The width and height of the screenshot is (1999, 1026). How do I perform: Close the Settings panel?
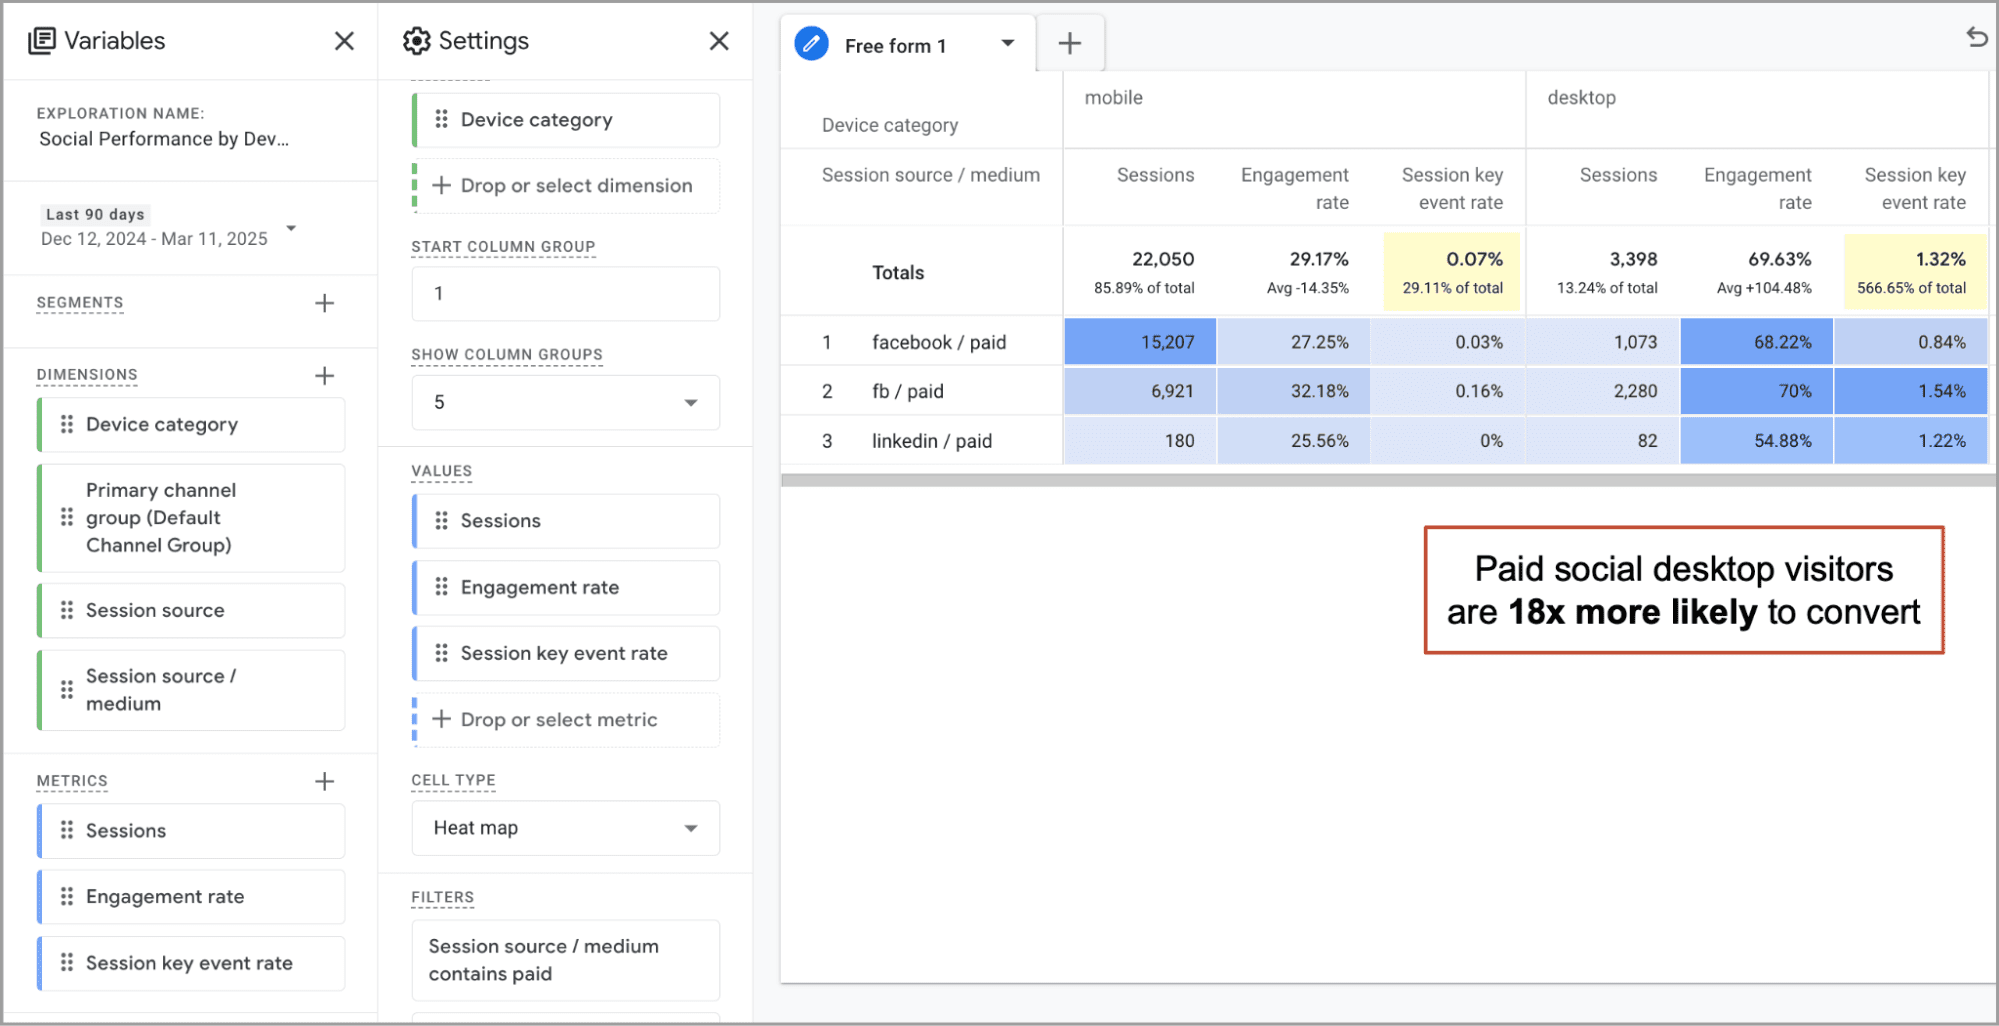pyautogui.click(x=719, y=41)
